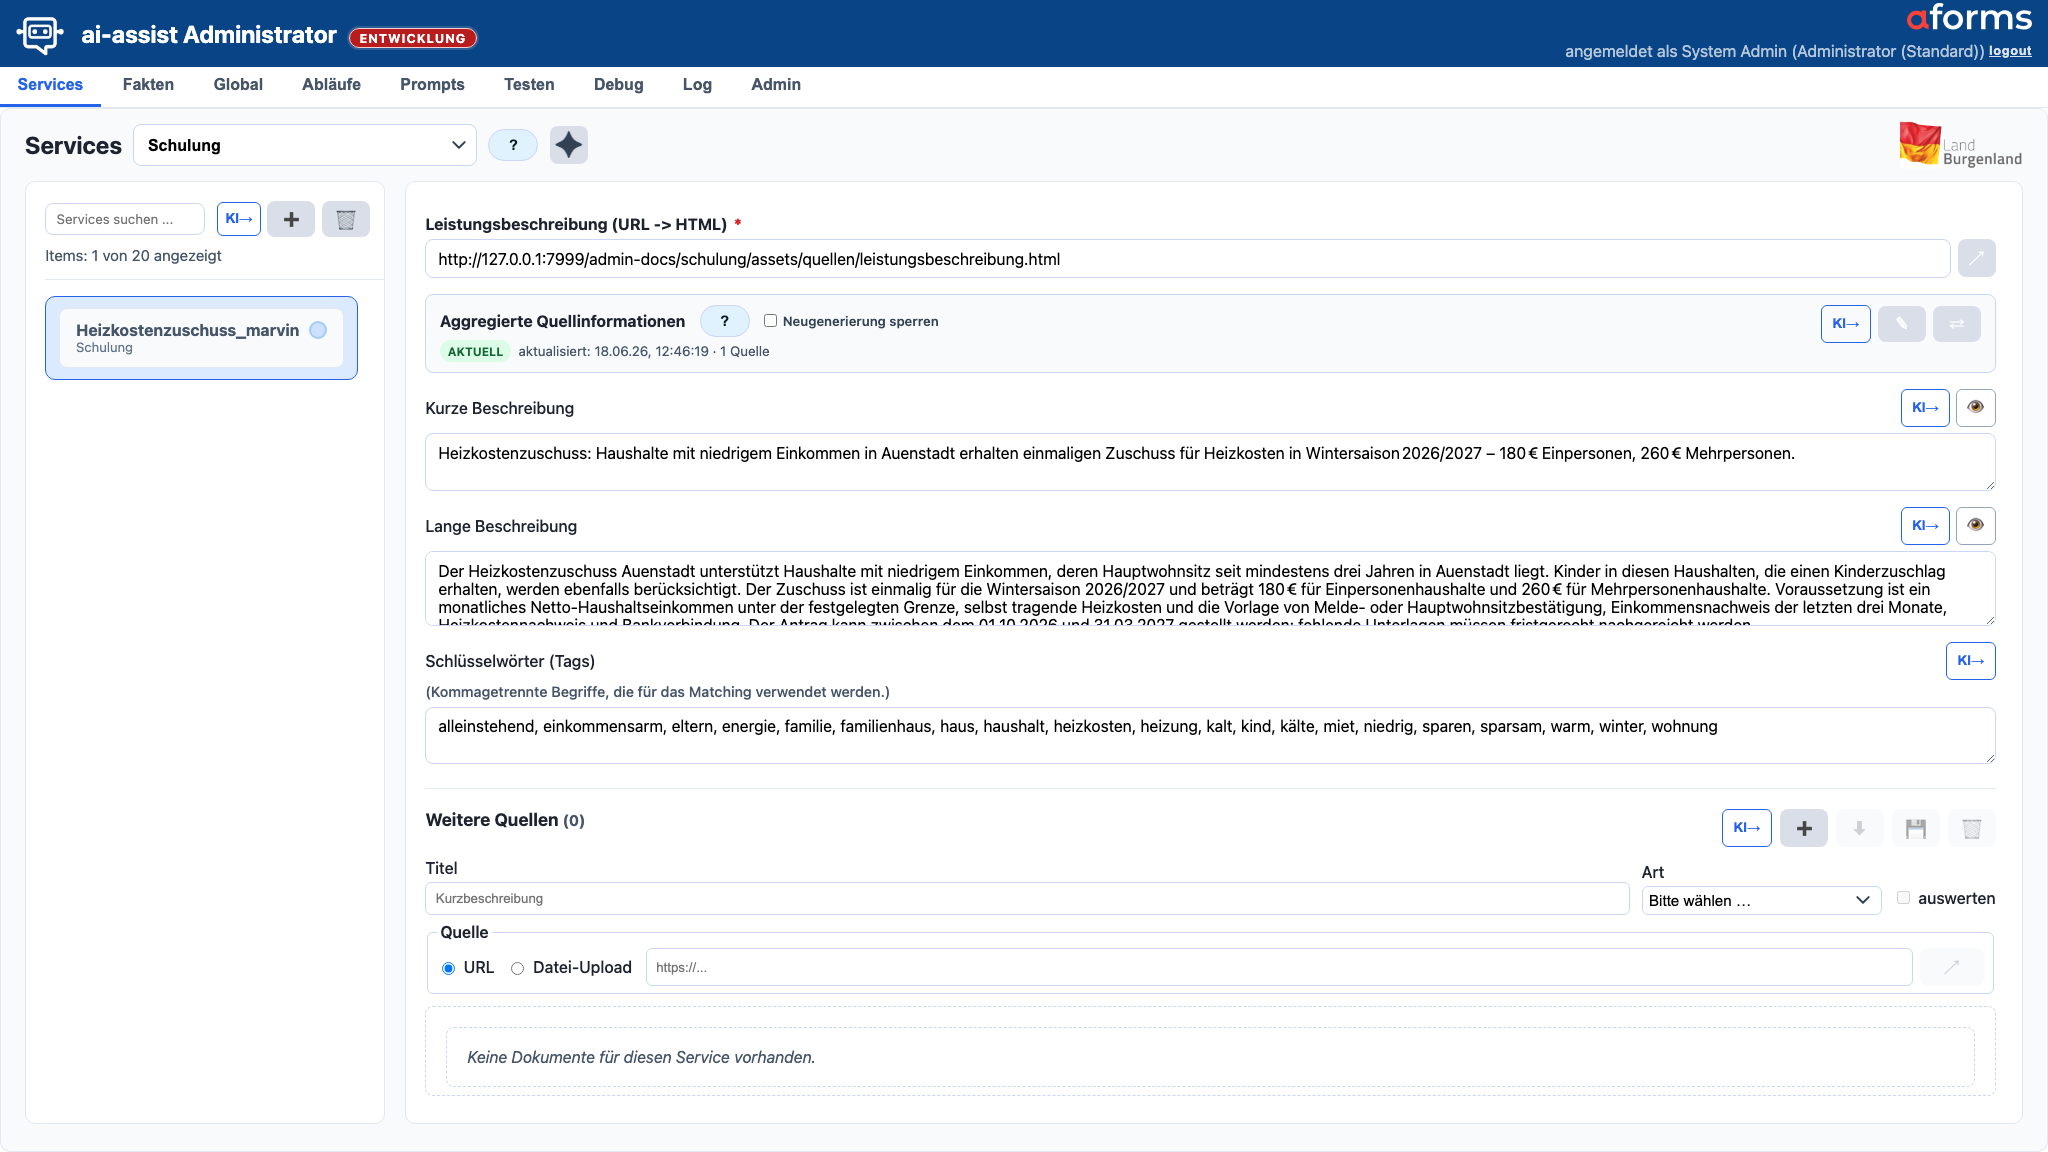This screenshot has width=2048, height=1152.
Task: Click the trash icon in Weitere Quellen
Action: coord(1972,828)
